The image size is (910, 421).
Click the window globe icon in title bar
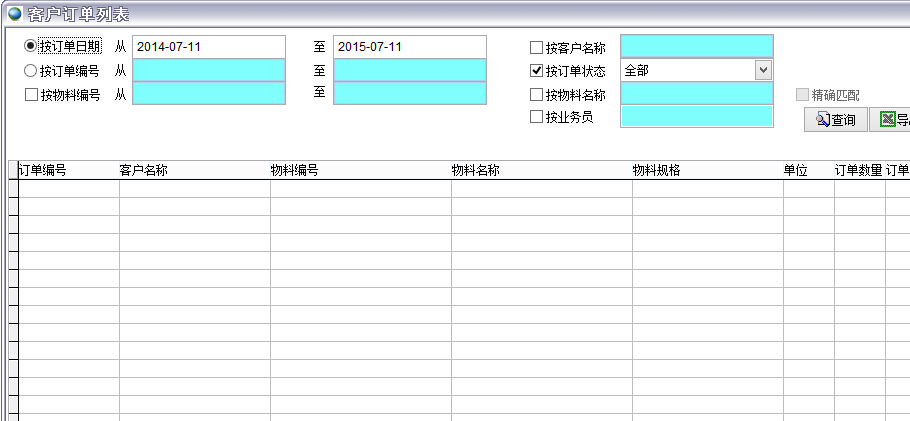coord(14,14)
